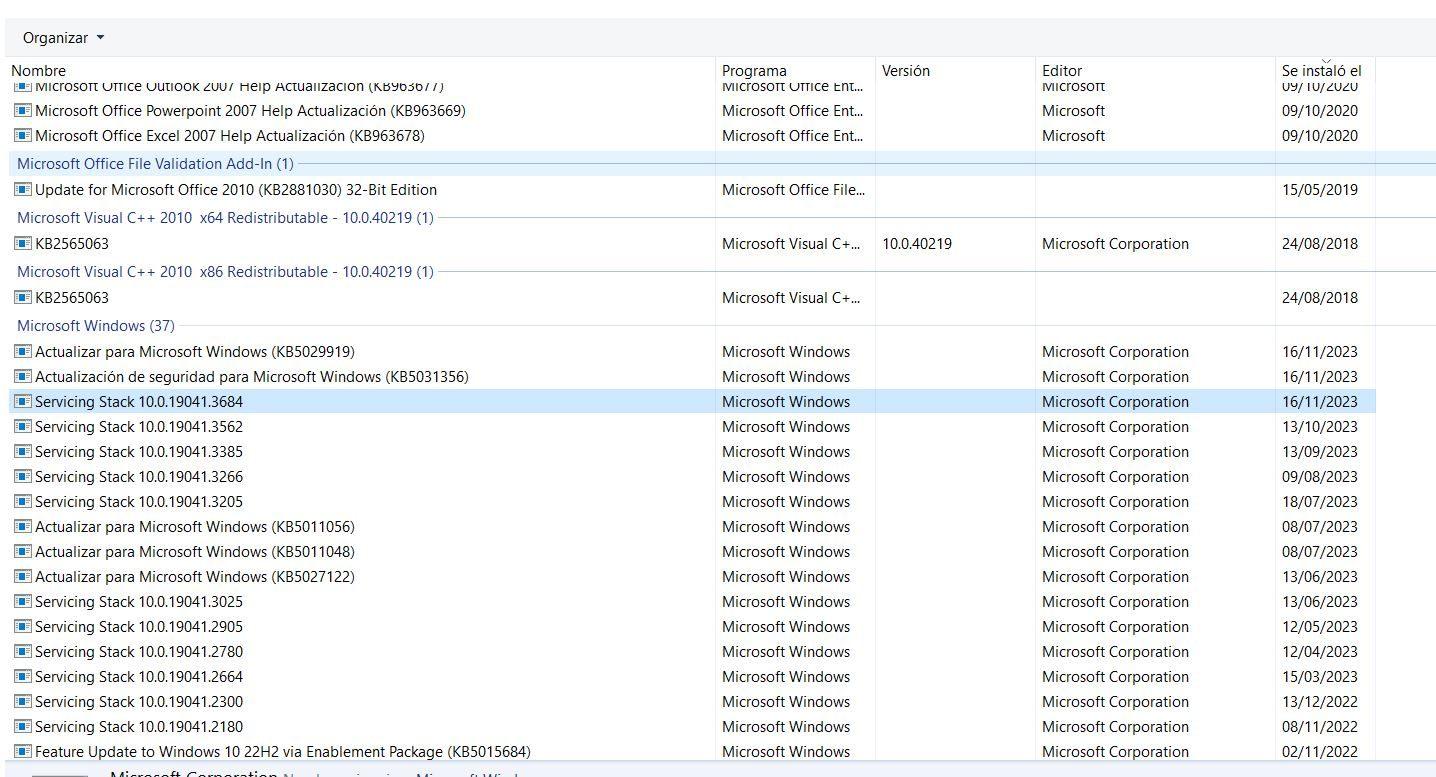Click the icon beside Update for Microsoft Office 2010
Screen dimensions: 1436x777
[x=22, y=189]
